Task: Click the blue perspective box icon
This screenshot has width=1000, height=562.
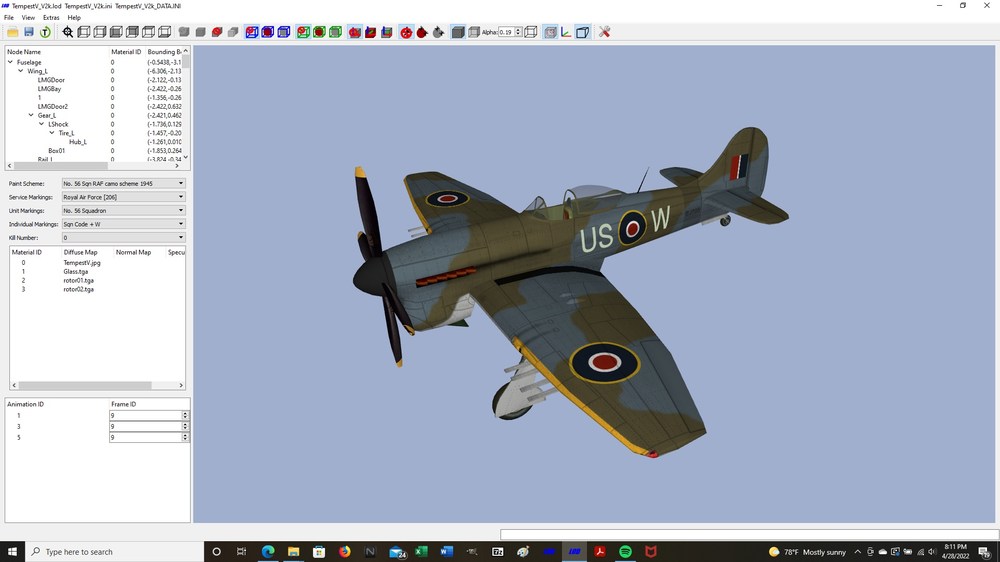Action: (x=582, y=32)
